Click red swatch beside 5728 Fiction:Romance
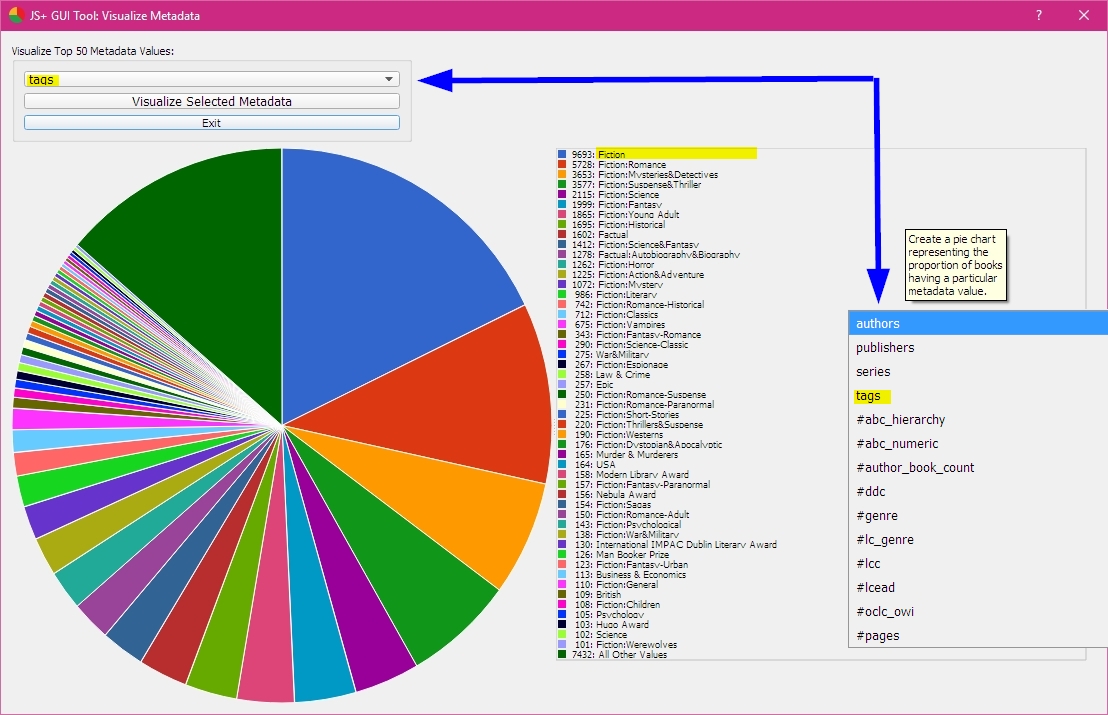This screenshot has height=715, width=1108. tap(562, 164)
